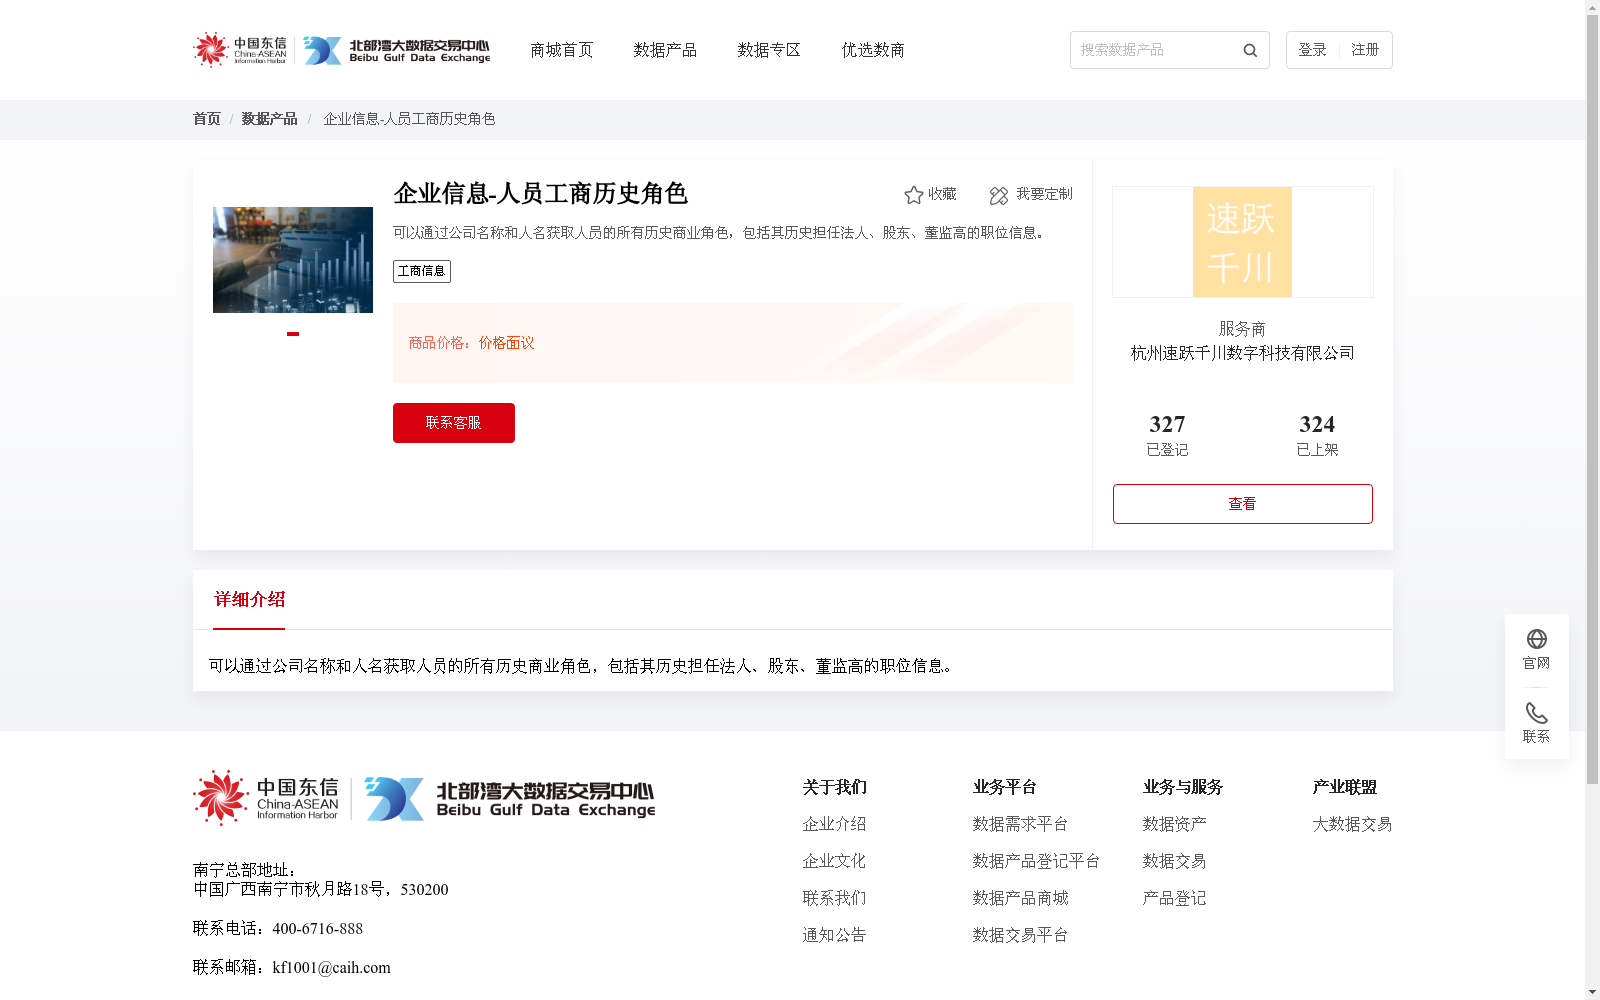Click the Beibu Gulf Data Exchange header logo

(397, 50)
